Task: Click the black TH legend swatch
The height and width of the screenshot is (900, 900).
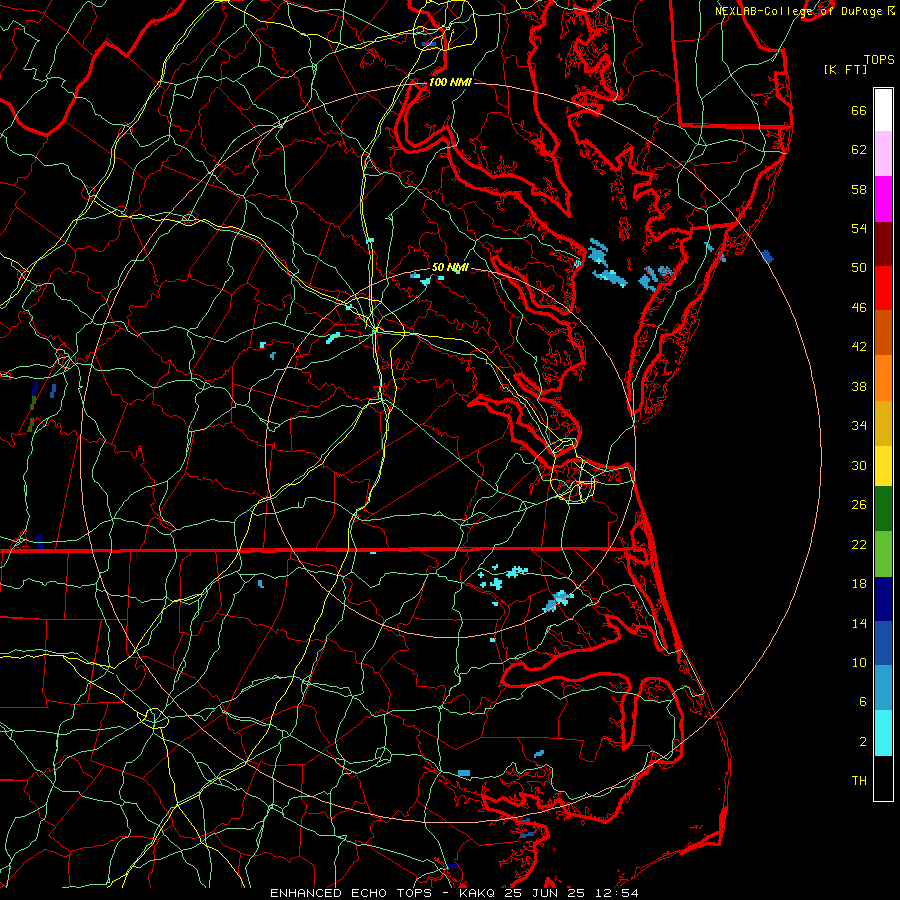Action: pos(883,778)
